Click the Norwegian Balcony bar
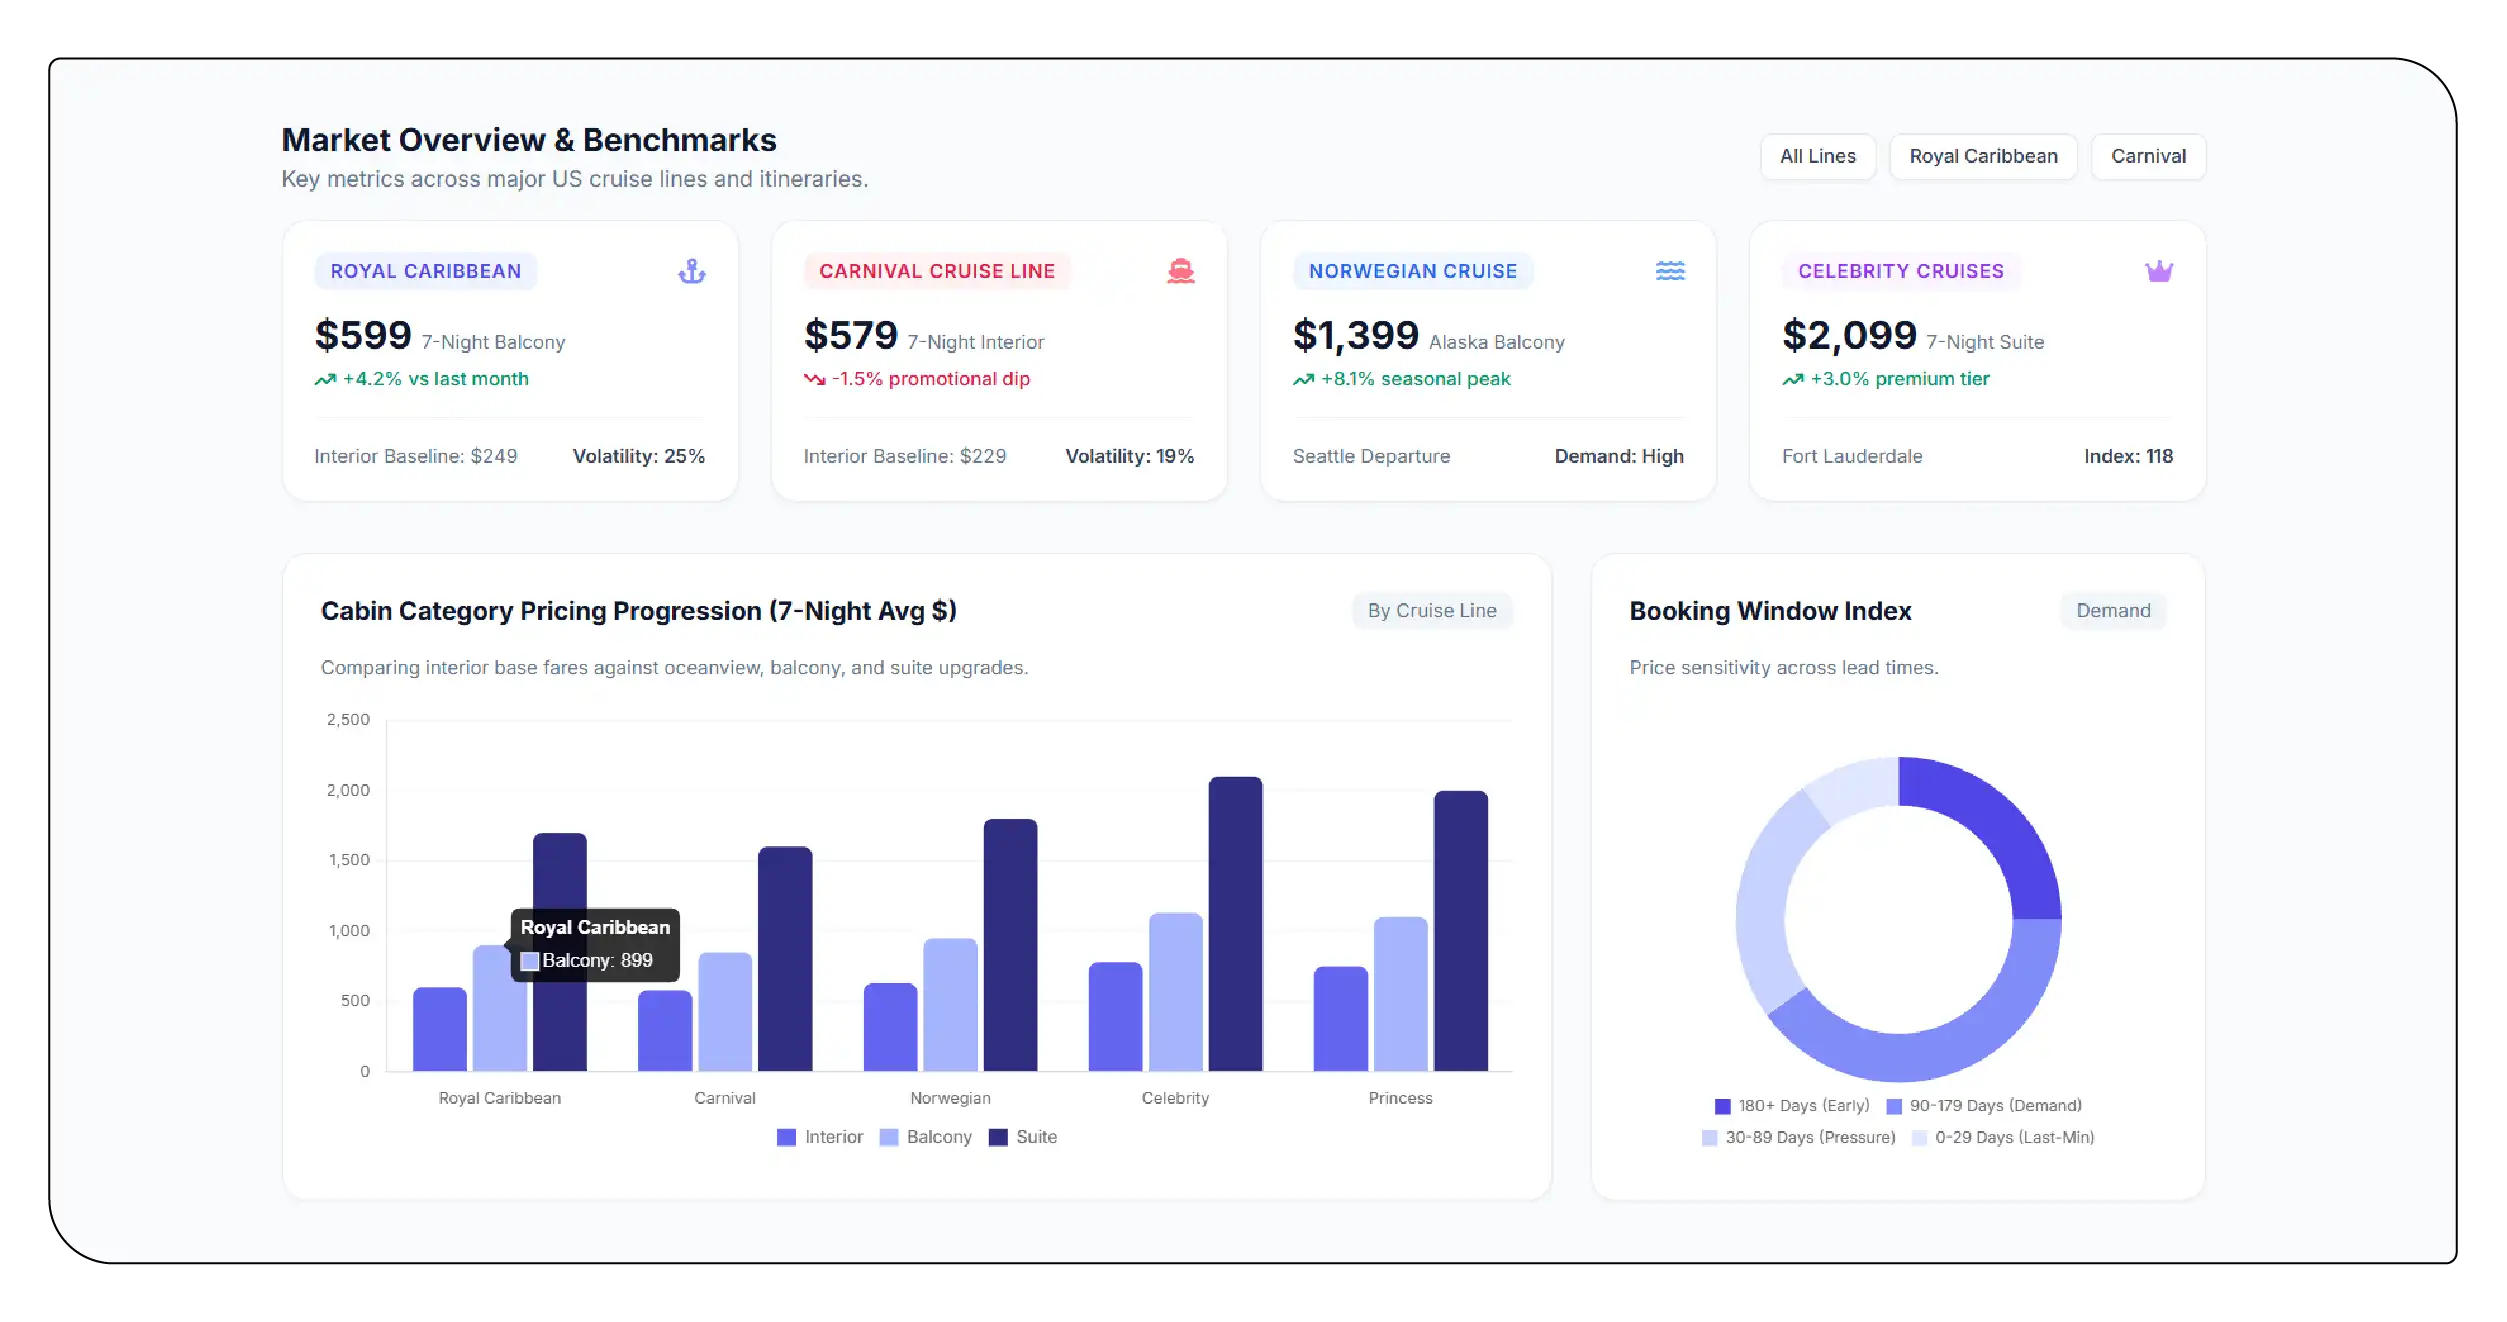 (x=950, y=1005)
